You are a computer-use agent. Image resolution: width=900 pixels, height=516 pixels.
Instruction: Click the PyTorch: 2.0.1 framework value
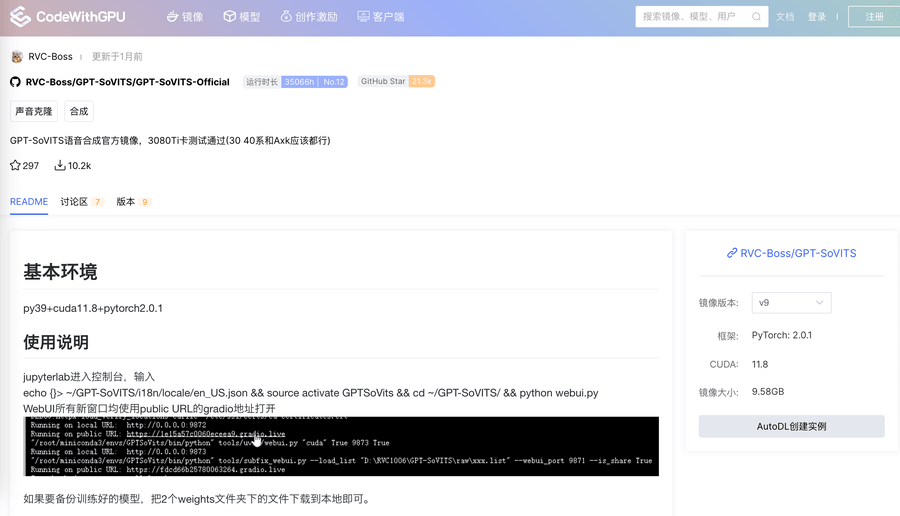pyautogui.click(x=782, y=335)
